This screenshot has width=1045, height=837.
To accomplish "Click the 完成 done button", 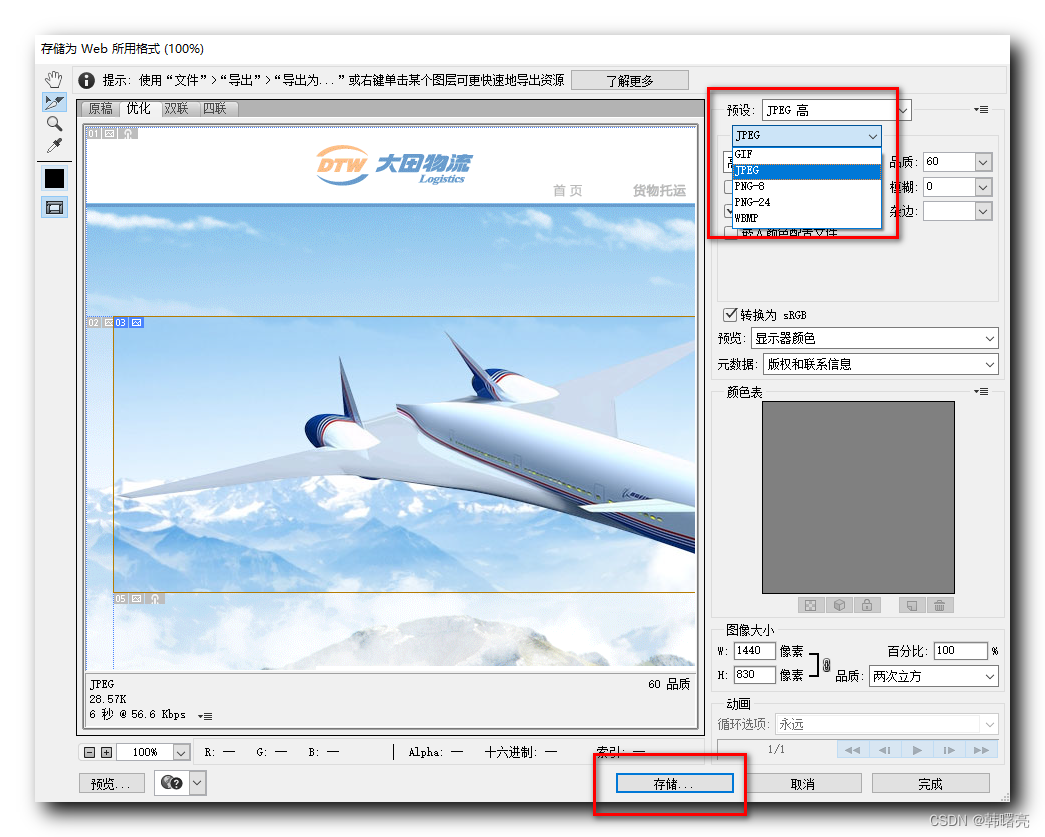I will coord(930,784).
